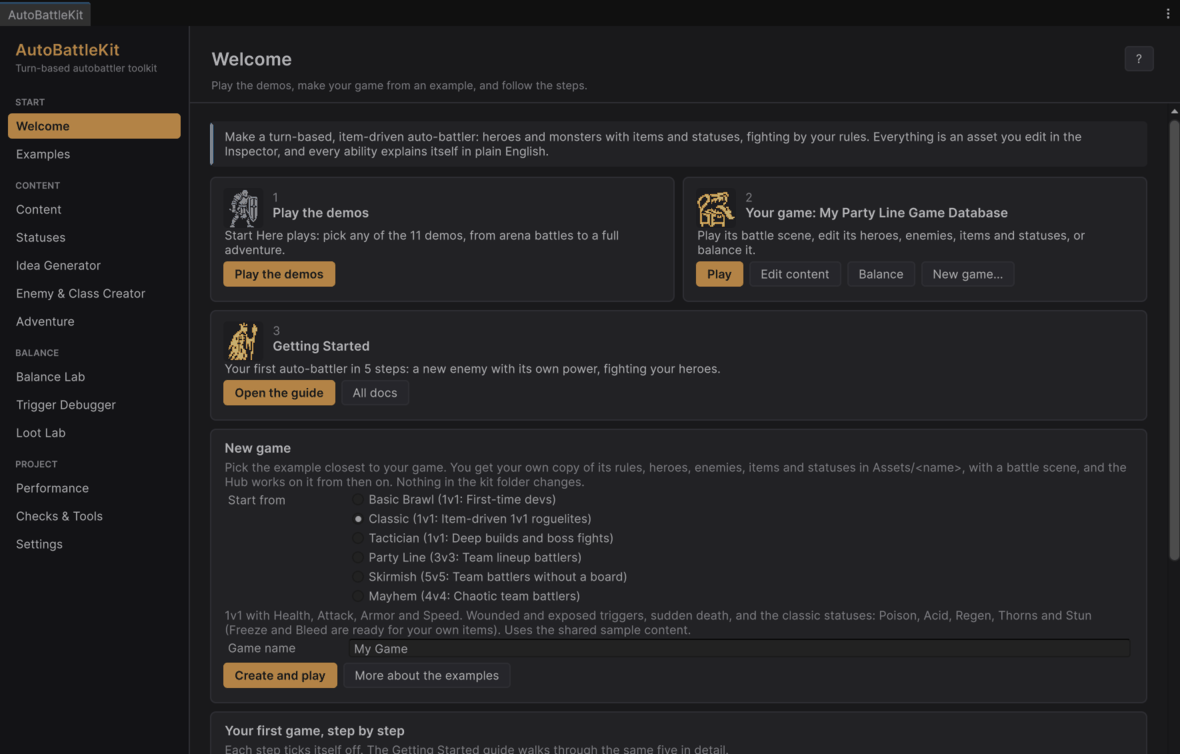Open Enemy & Class Creator page

click(x=94, y=293)
